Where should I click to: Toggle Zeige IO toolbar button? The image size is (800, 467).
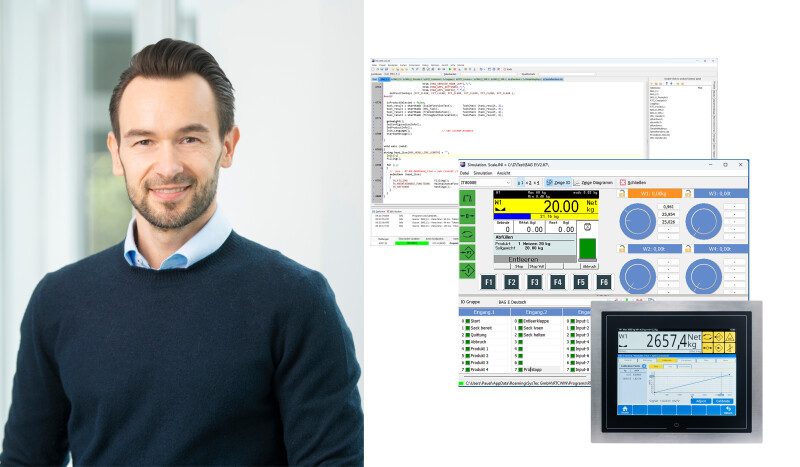(558, 182)
